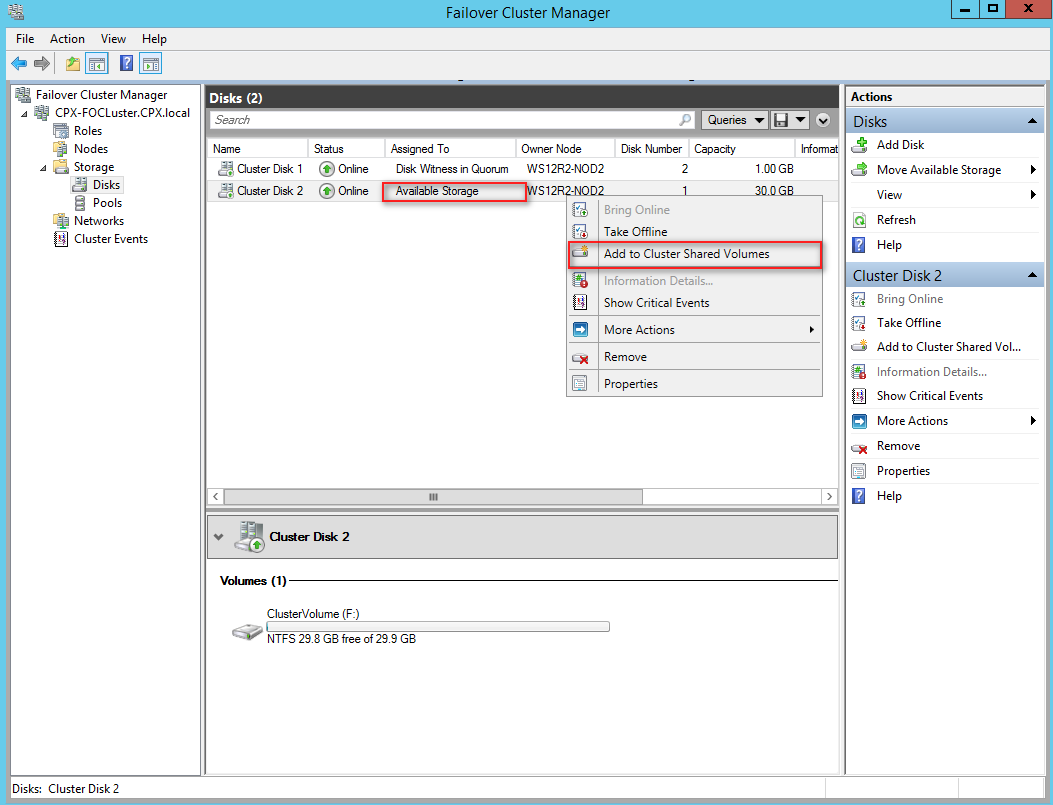Click More Actions in the Actions pane
1053x805 pixels.
pyautogui.click(x=912, y=421)
